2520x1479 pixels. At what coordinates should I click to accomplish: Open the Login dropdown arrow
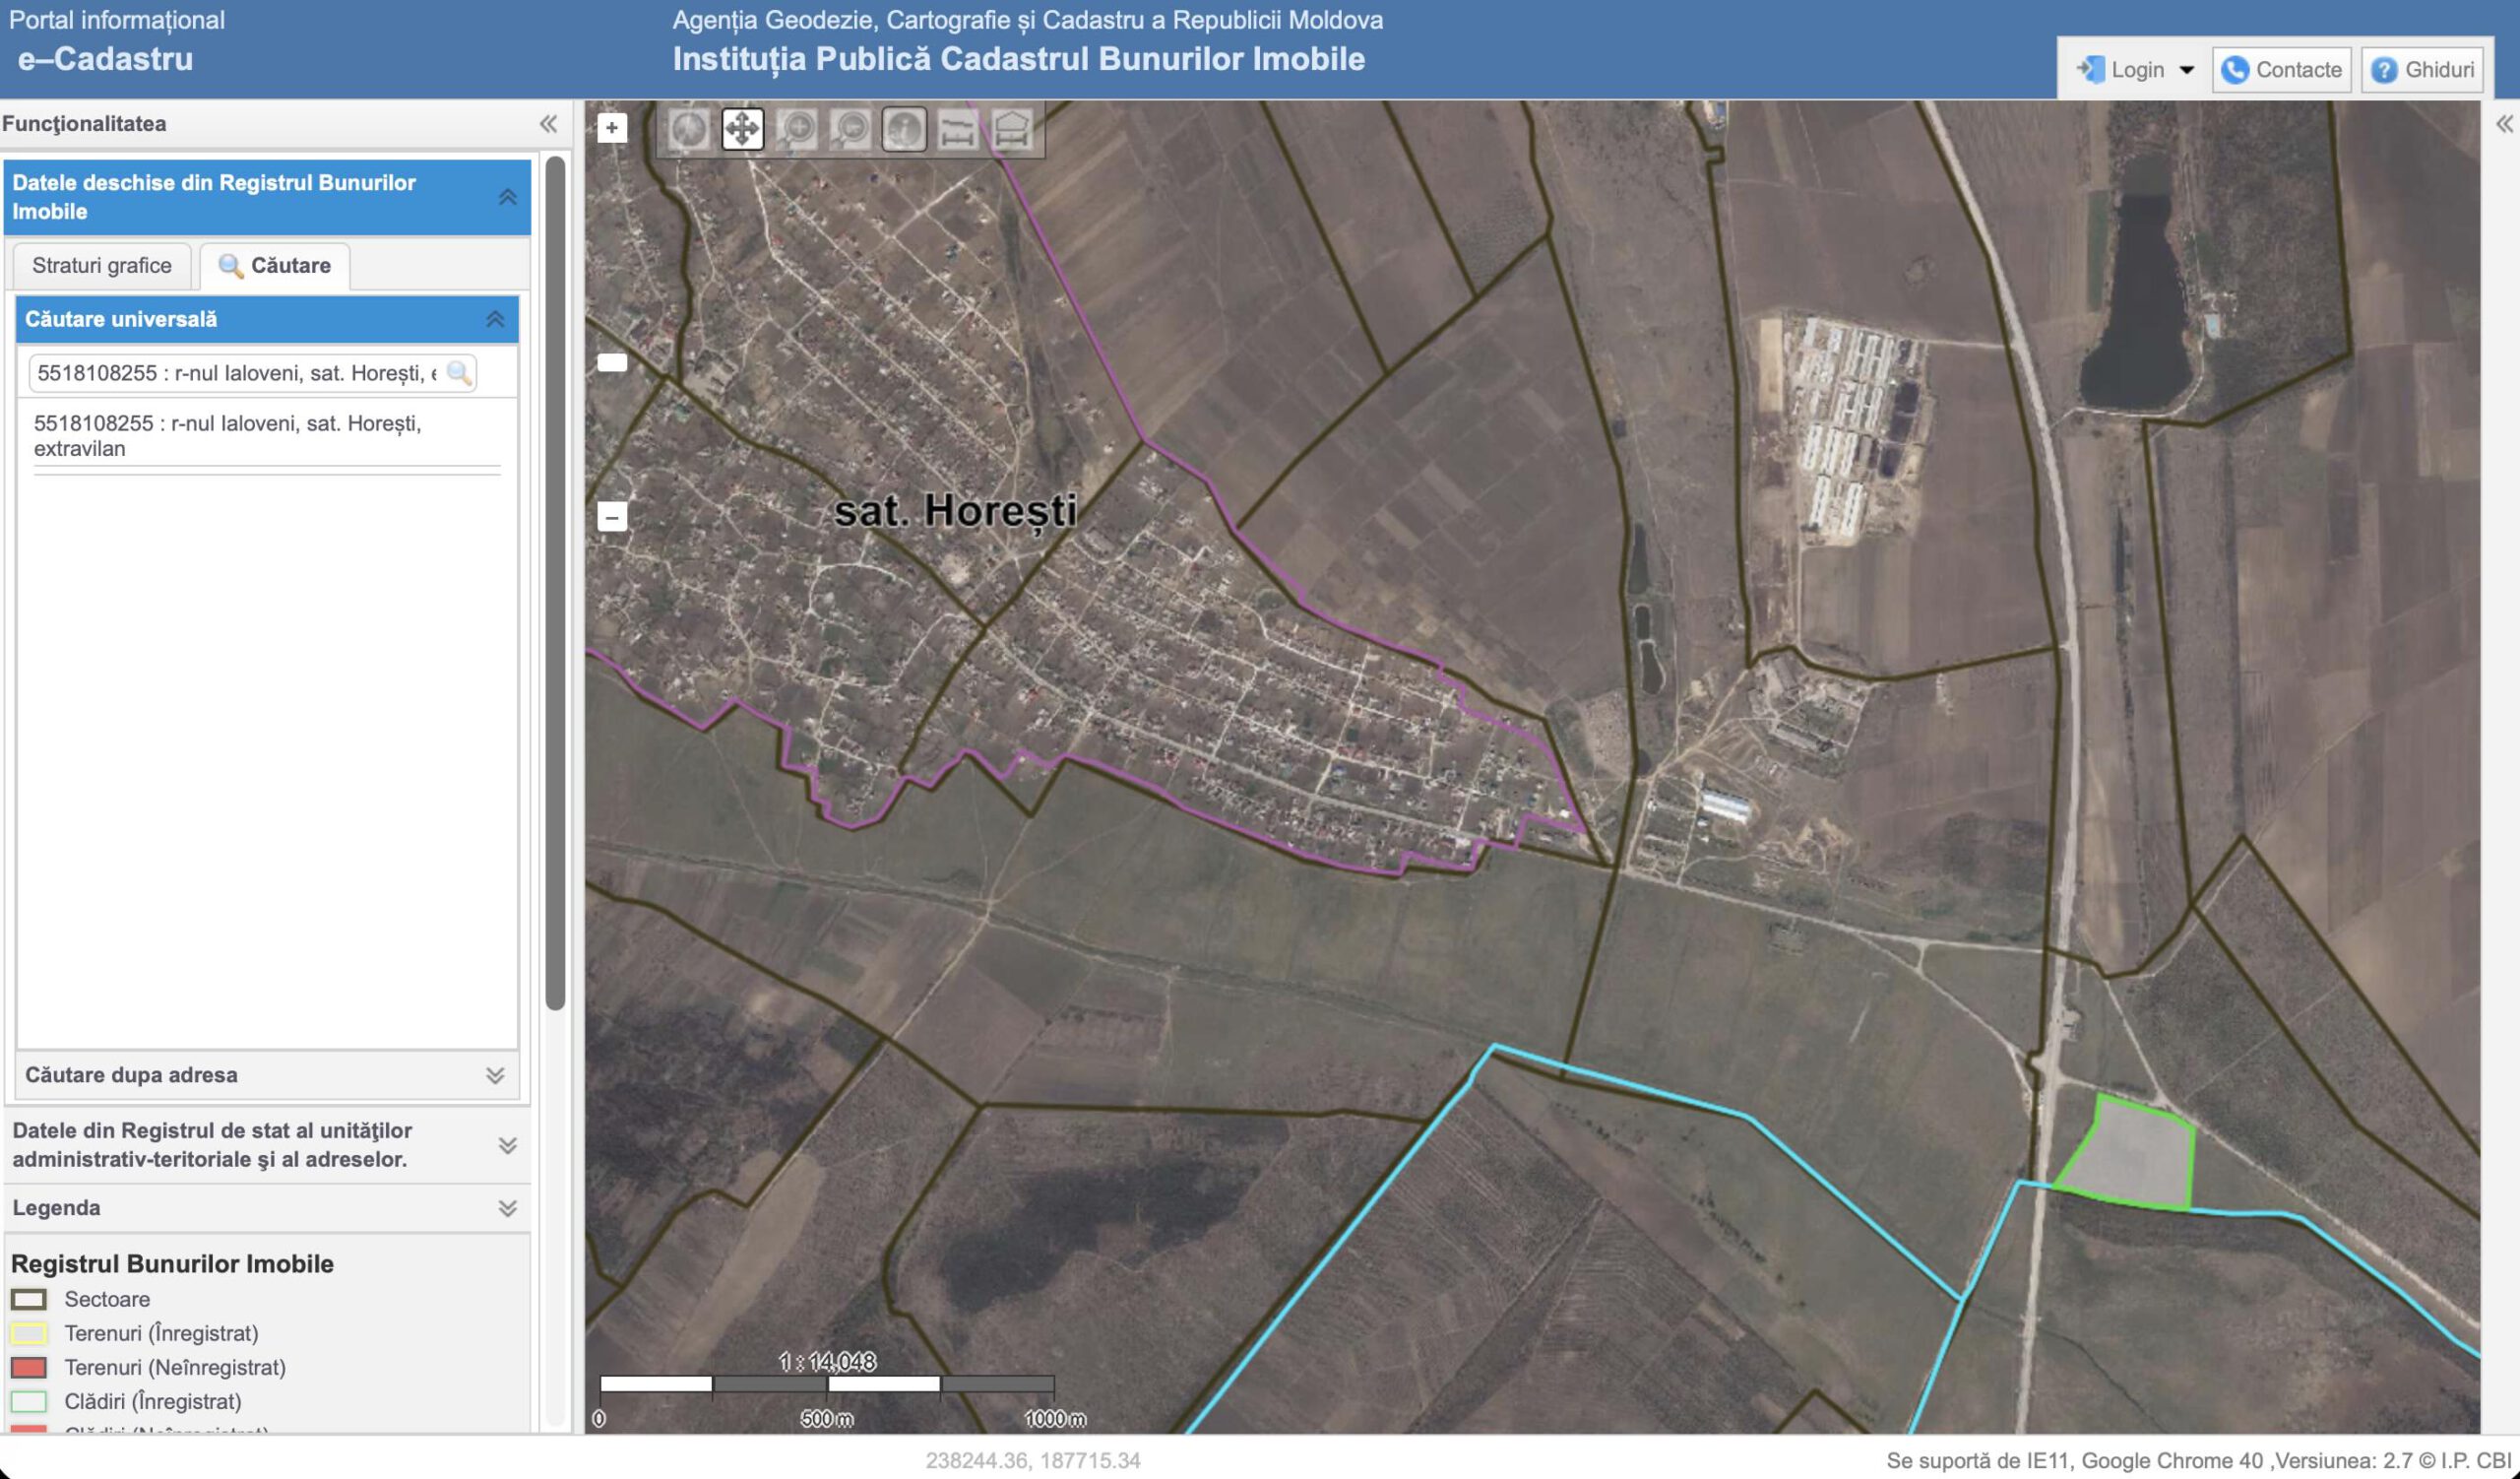click(2186, 70)
